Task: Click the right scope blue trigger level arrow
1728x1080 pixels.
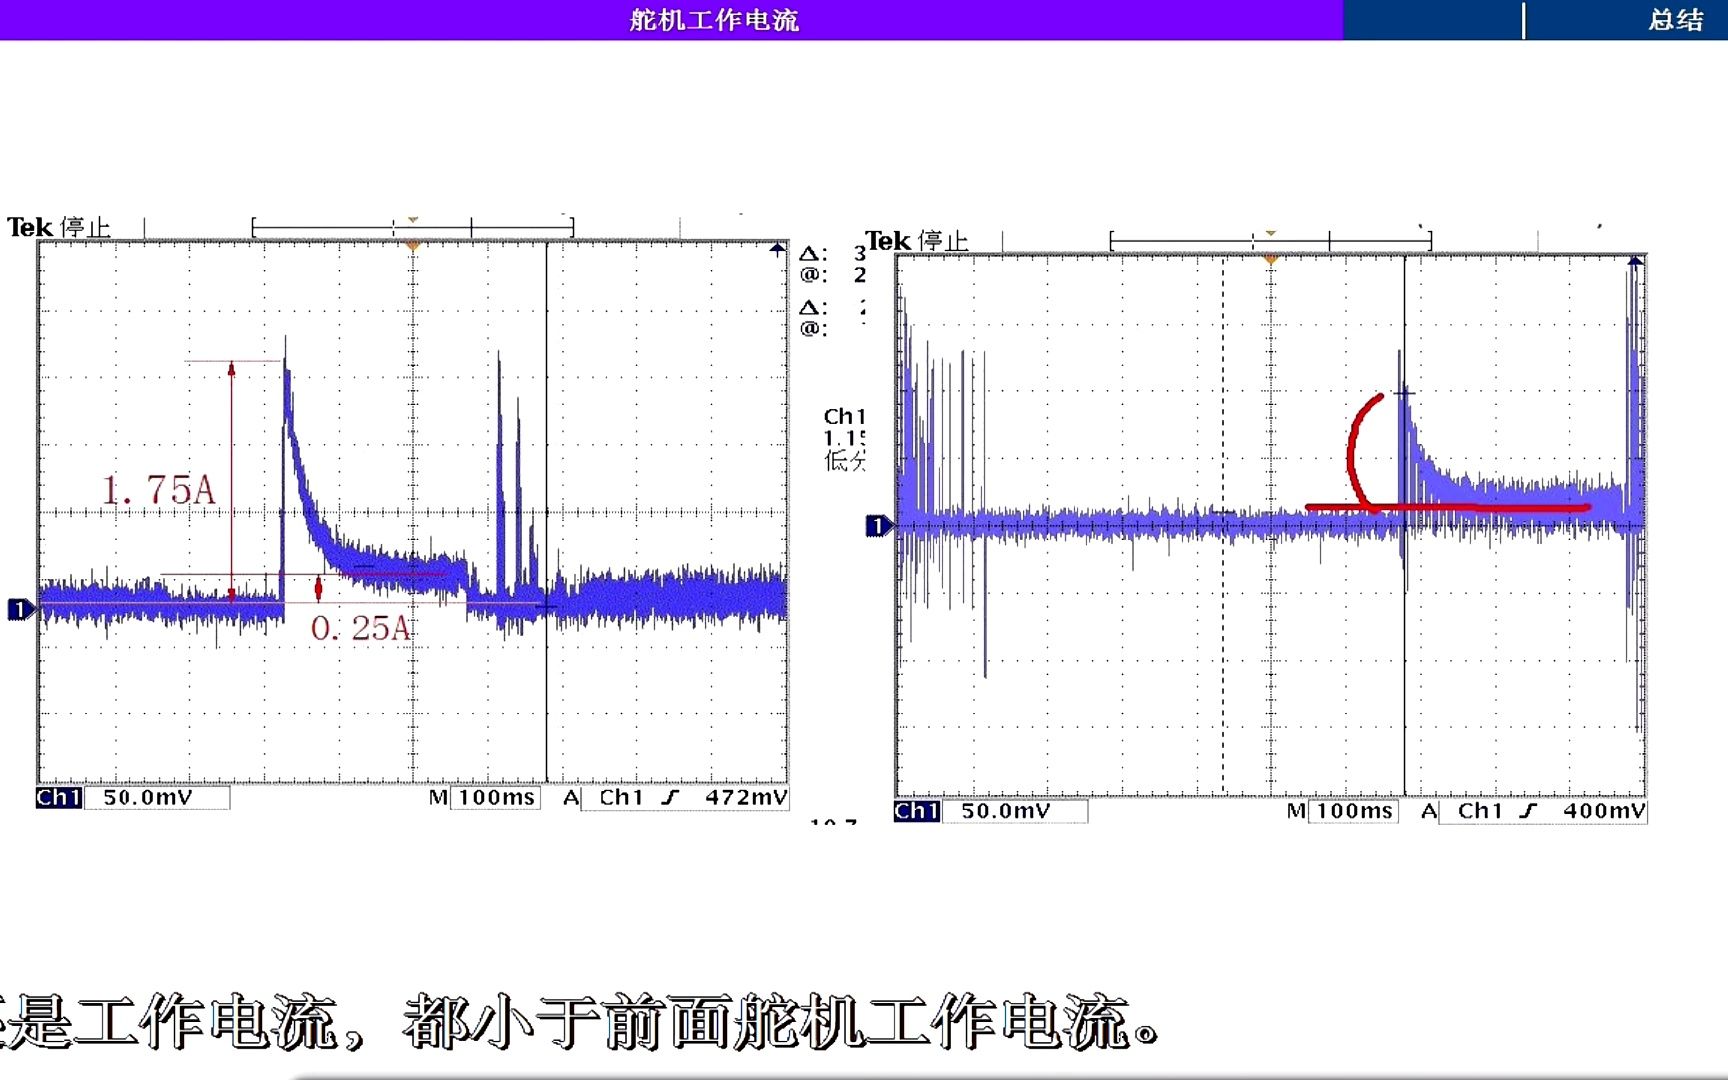Action: [1635, 263]
